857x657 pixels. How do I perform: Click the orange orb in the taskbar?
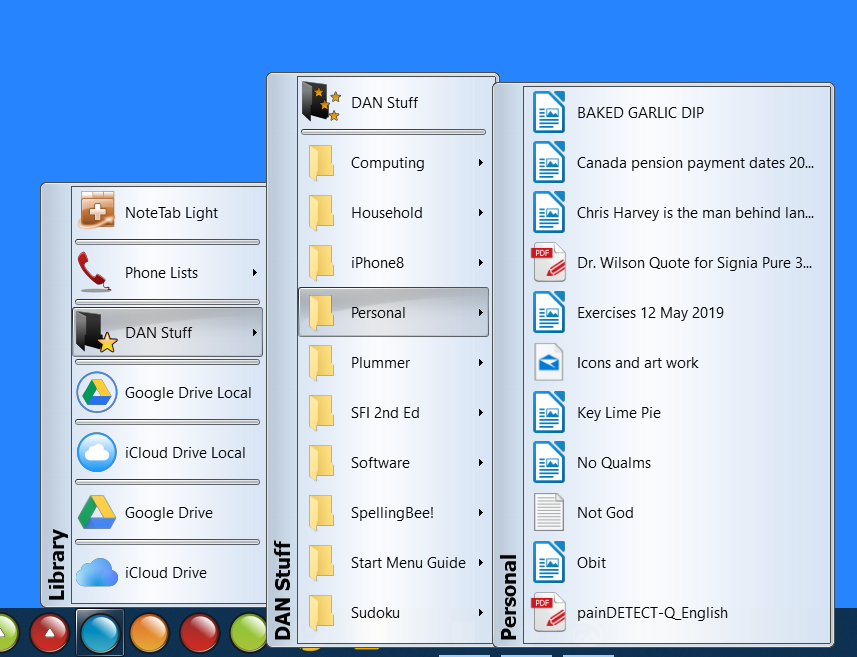[149, 632]
